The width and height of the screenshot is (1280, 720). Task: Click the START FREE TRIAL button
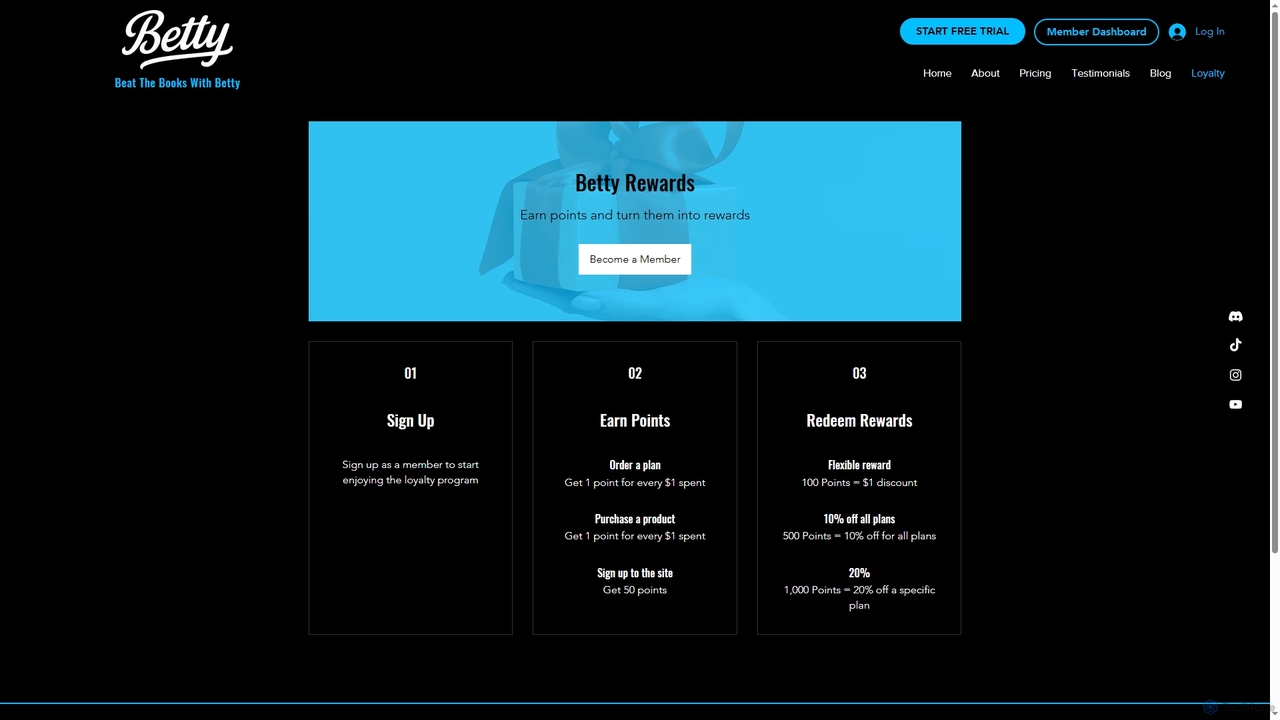[962, 31]
